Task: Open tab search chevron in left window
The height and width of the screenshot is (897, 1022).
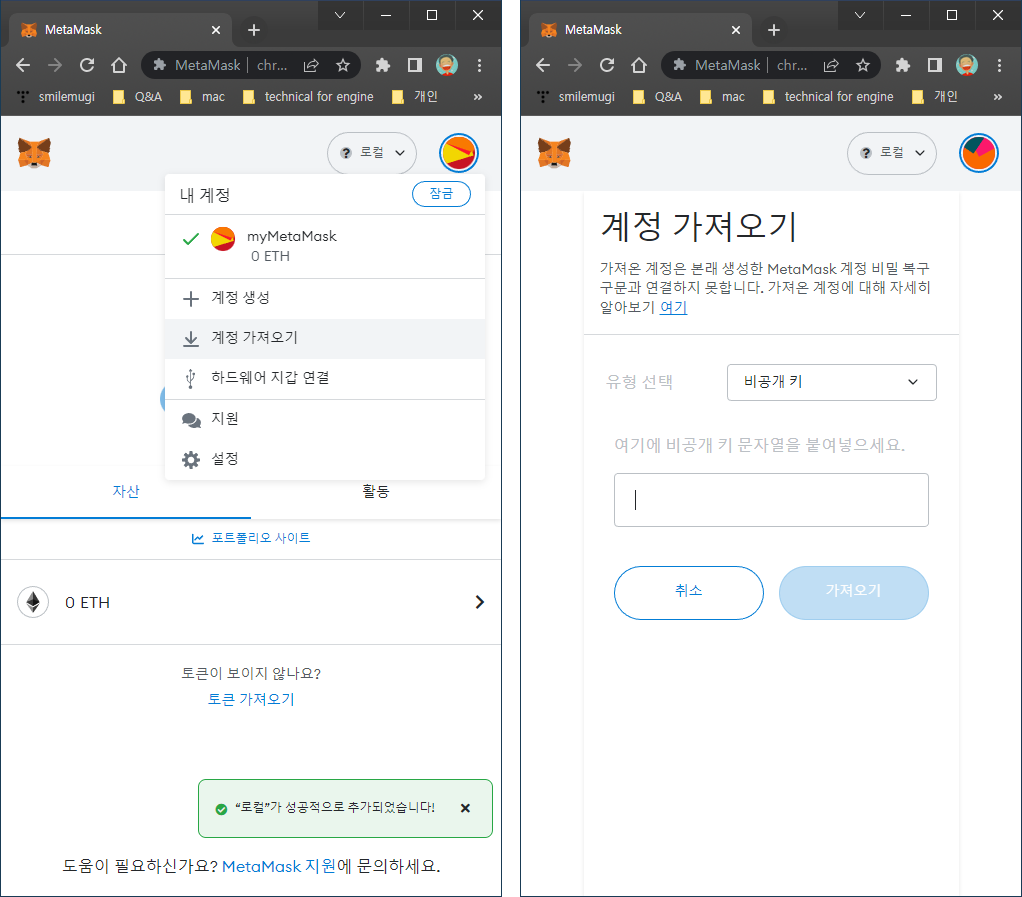Action: [x=340, y=15]
